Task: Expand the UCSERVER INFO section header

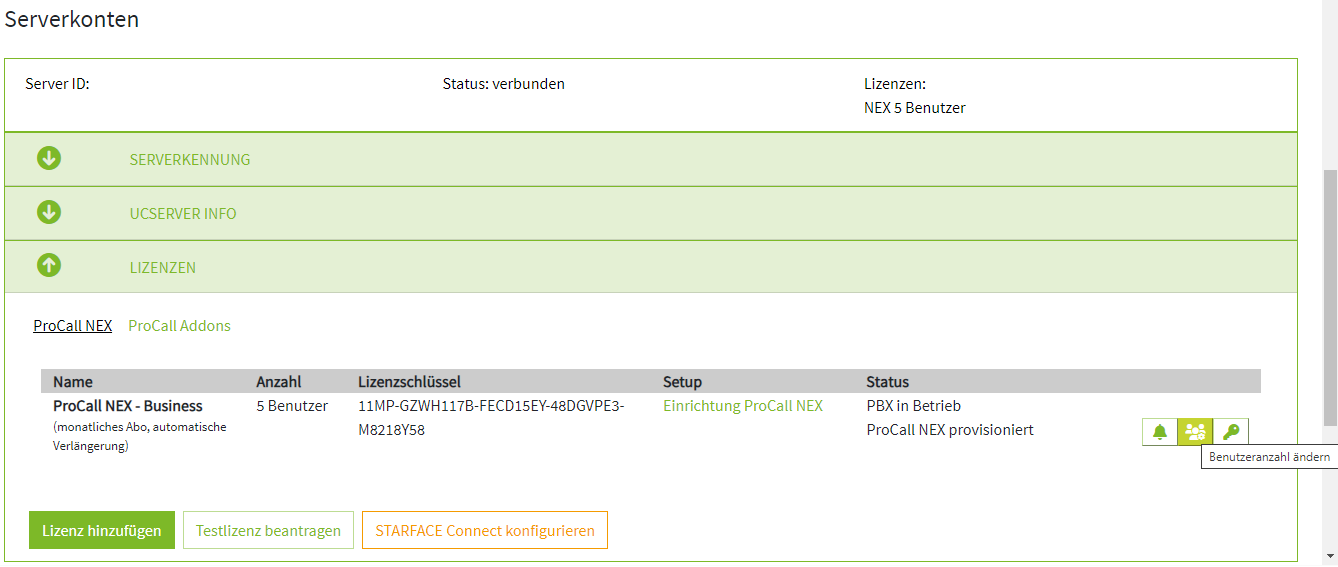Action: pyautogui.click(x=183, y=214)
